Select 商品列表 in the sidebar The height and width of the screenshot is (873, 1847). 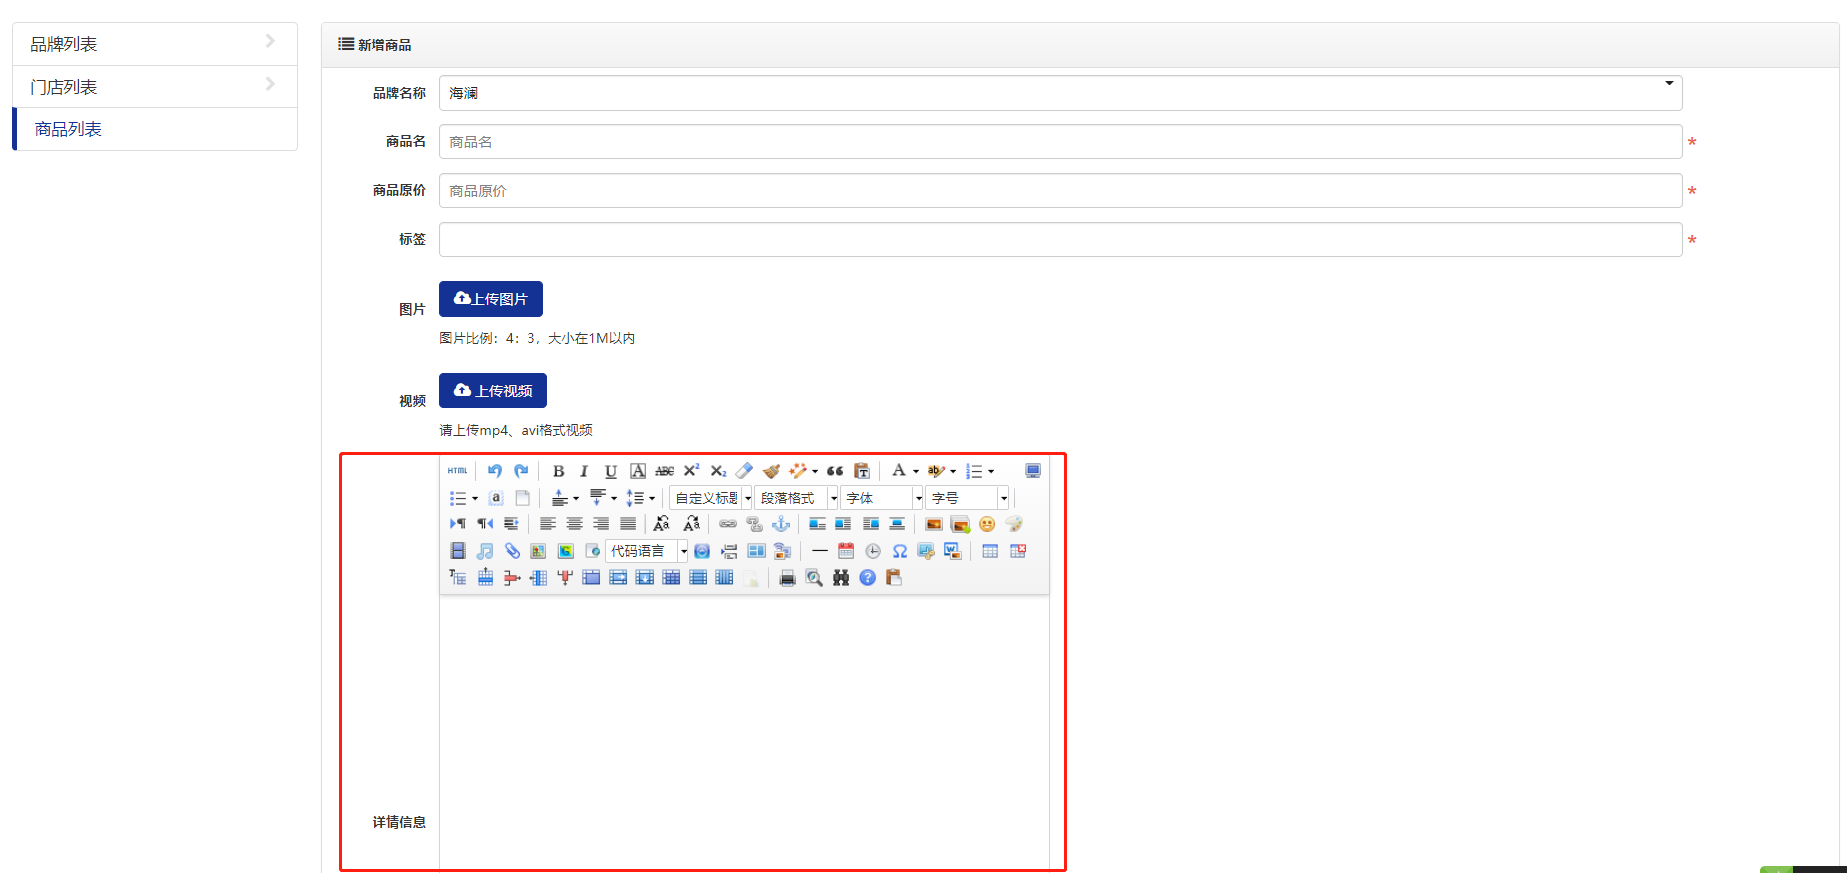155,129
